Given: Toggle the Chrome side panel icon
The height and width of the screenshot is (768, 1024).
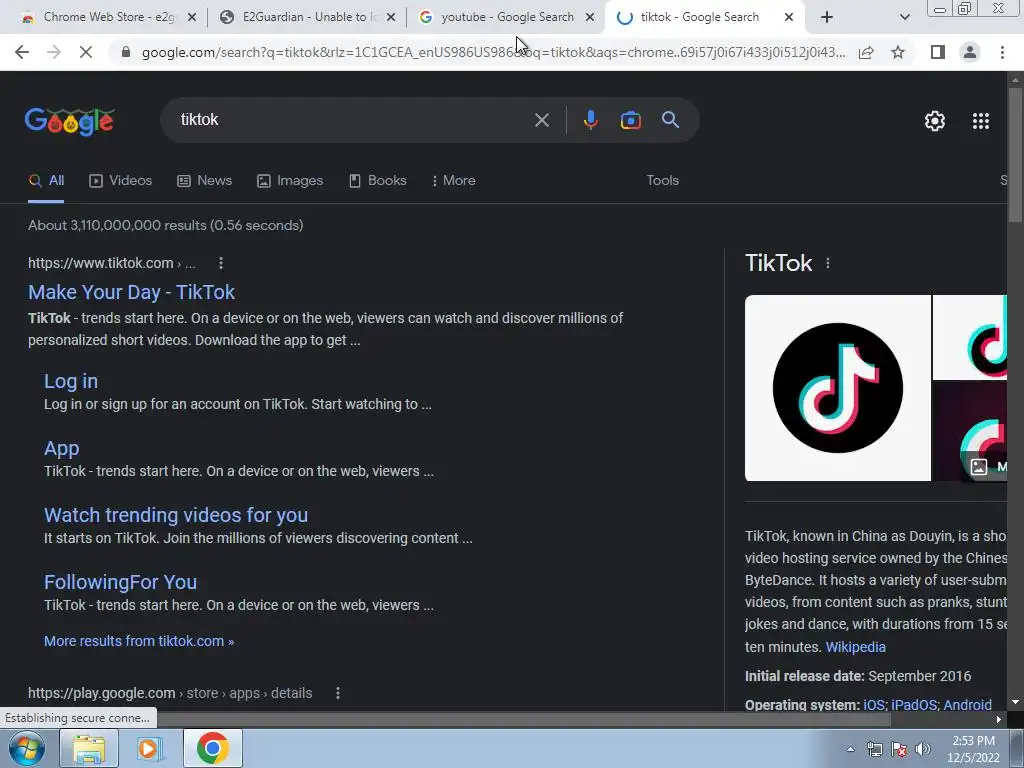Looking at the screenshot, I should point(938,52).
